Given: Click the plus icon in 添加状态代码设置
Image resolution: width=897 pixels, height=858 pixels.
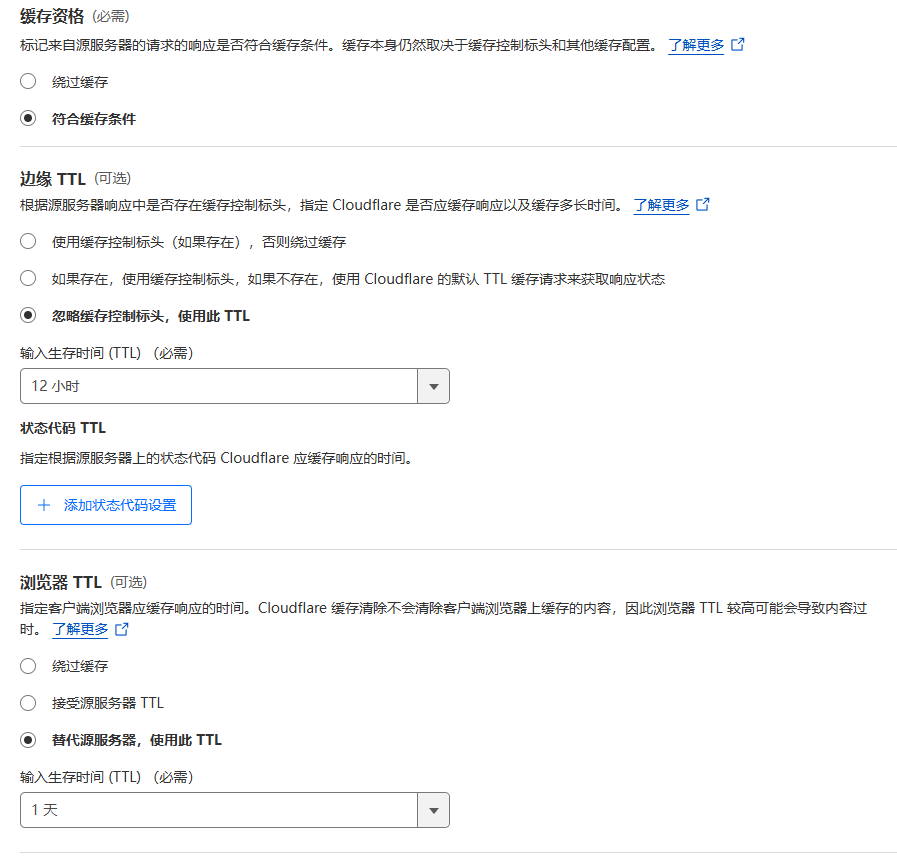Looking at the screenshot, I should point(43,505).
